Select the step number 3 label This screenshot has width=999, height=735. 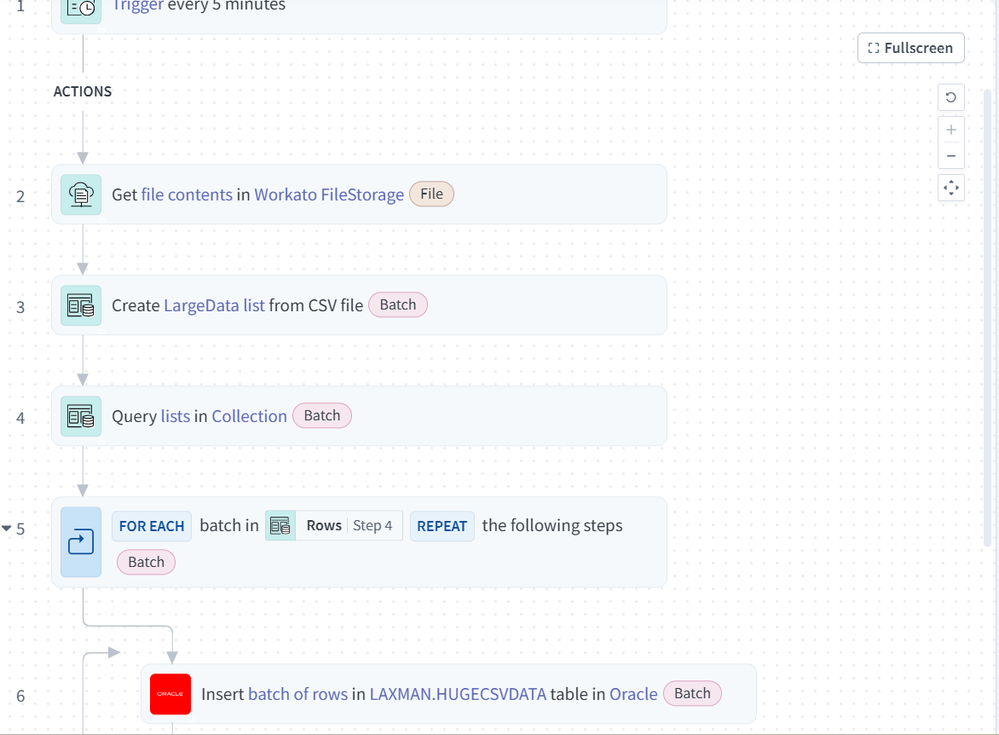point(20,308)
